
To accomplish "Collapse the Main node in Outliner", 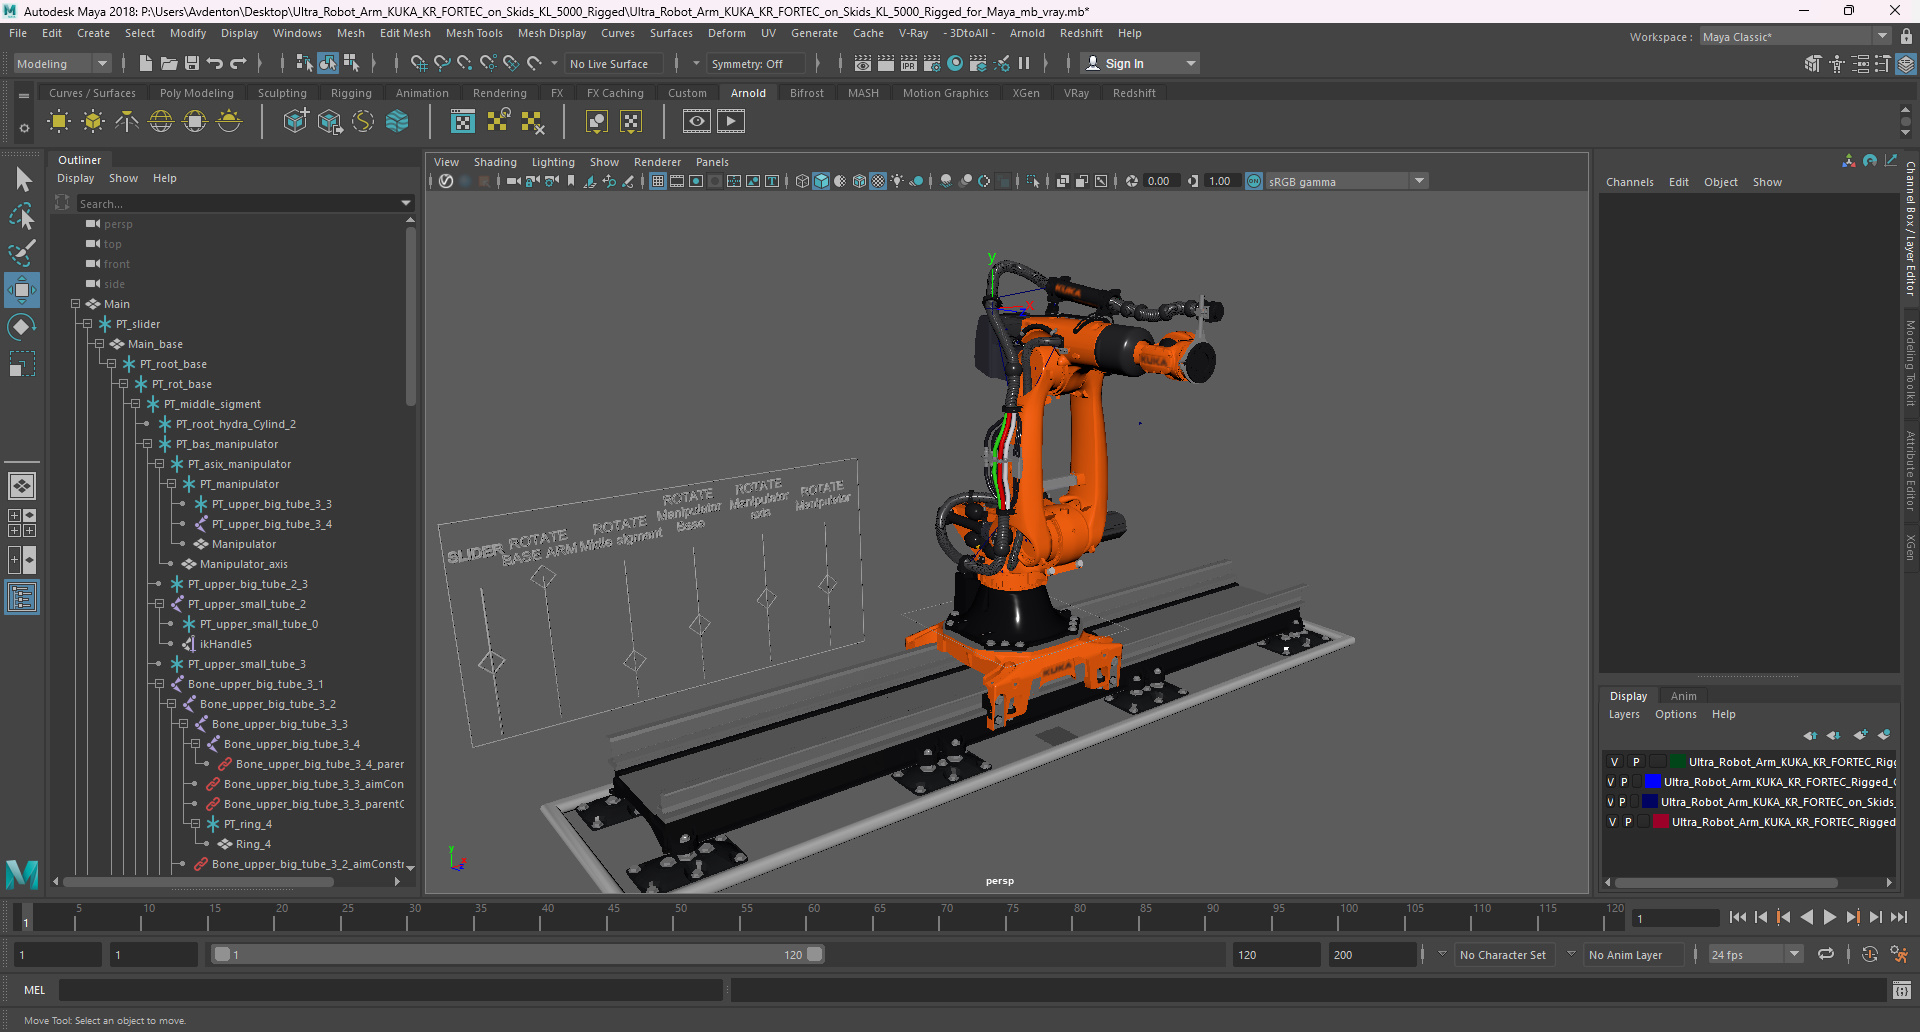I will pos(75,304).
